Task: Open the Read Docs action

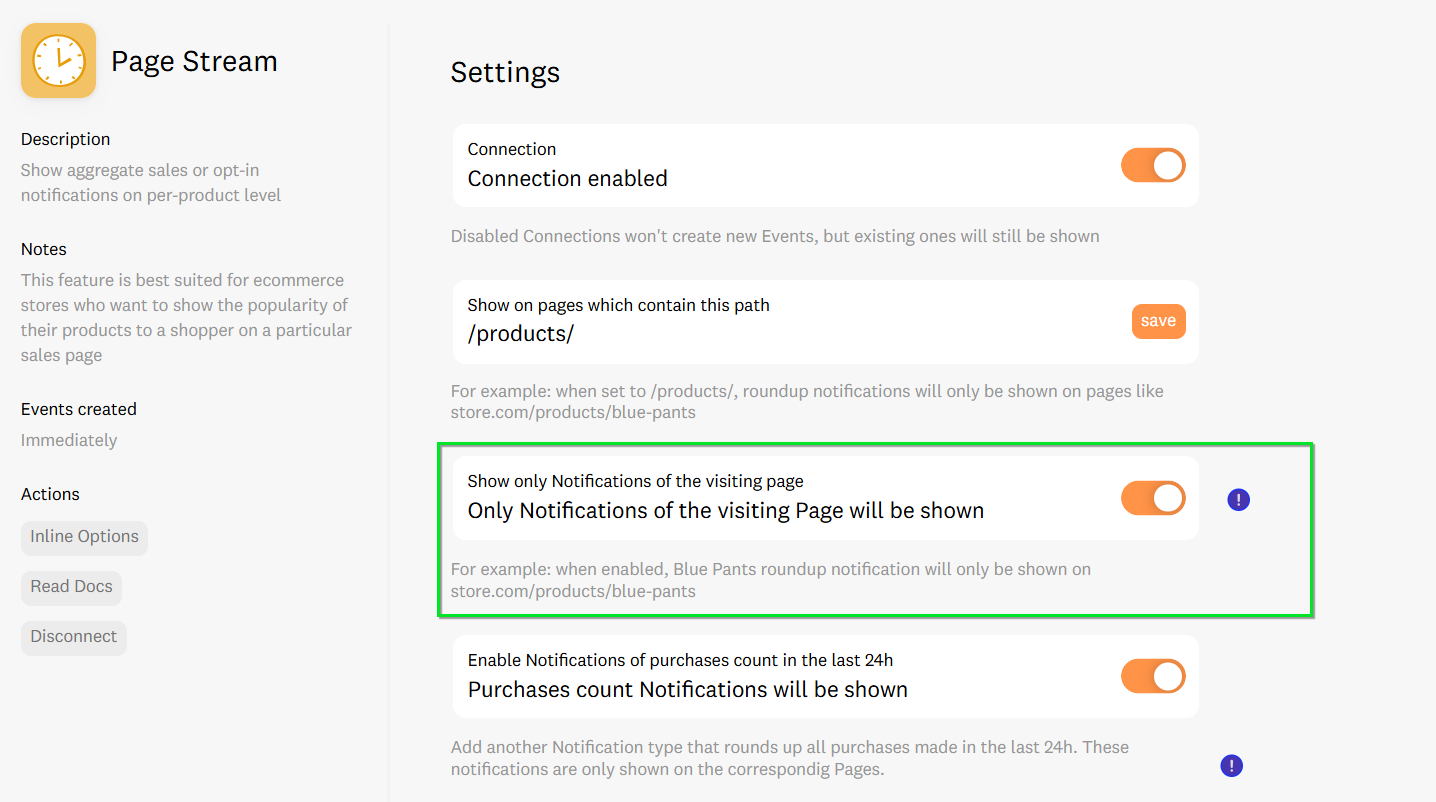Action: [71, 587]
